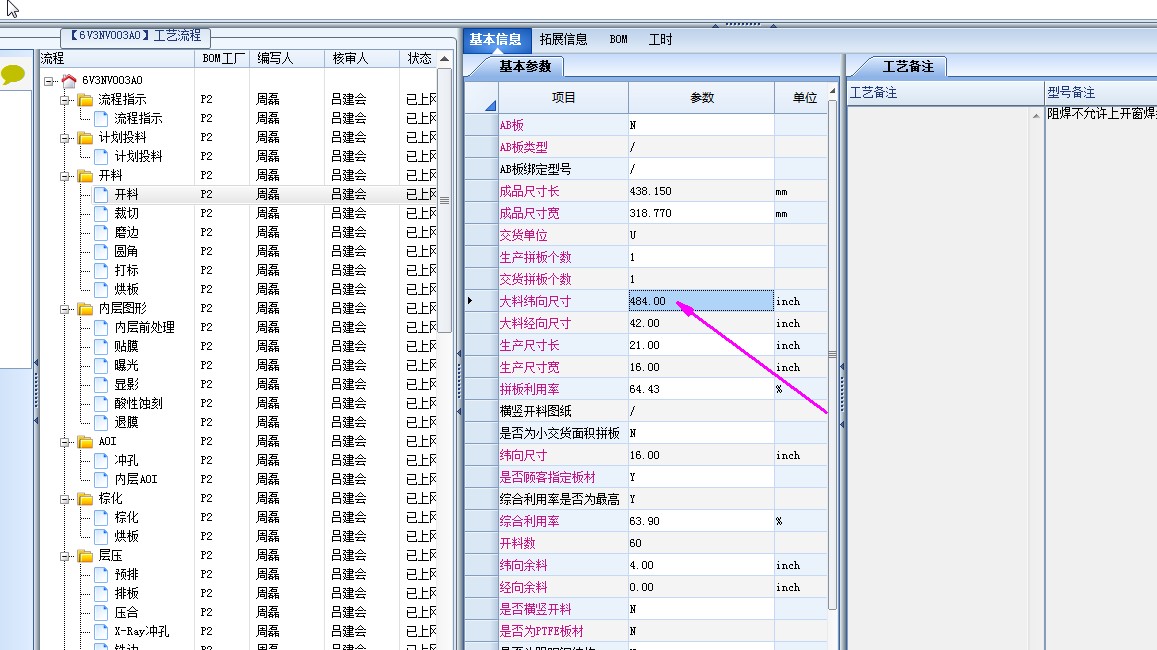Click the document icon beside 贴膜
Image resolution: width=1157 pixels, height=650 pixels.
point(101,347)
